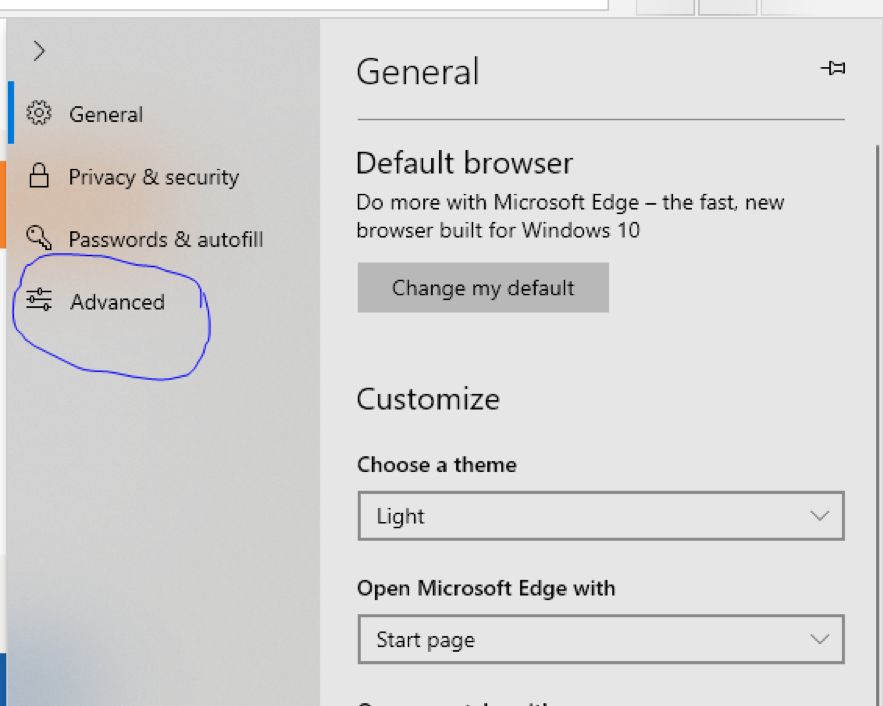The width and height of the screenshot is (883, 706).
Task: Click the Passwords & autofill key icon
Action: click(x=39, y=239)
